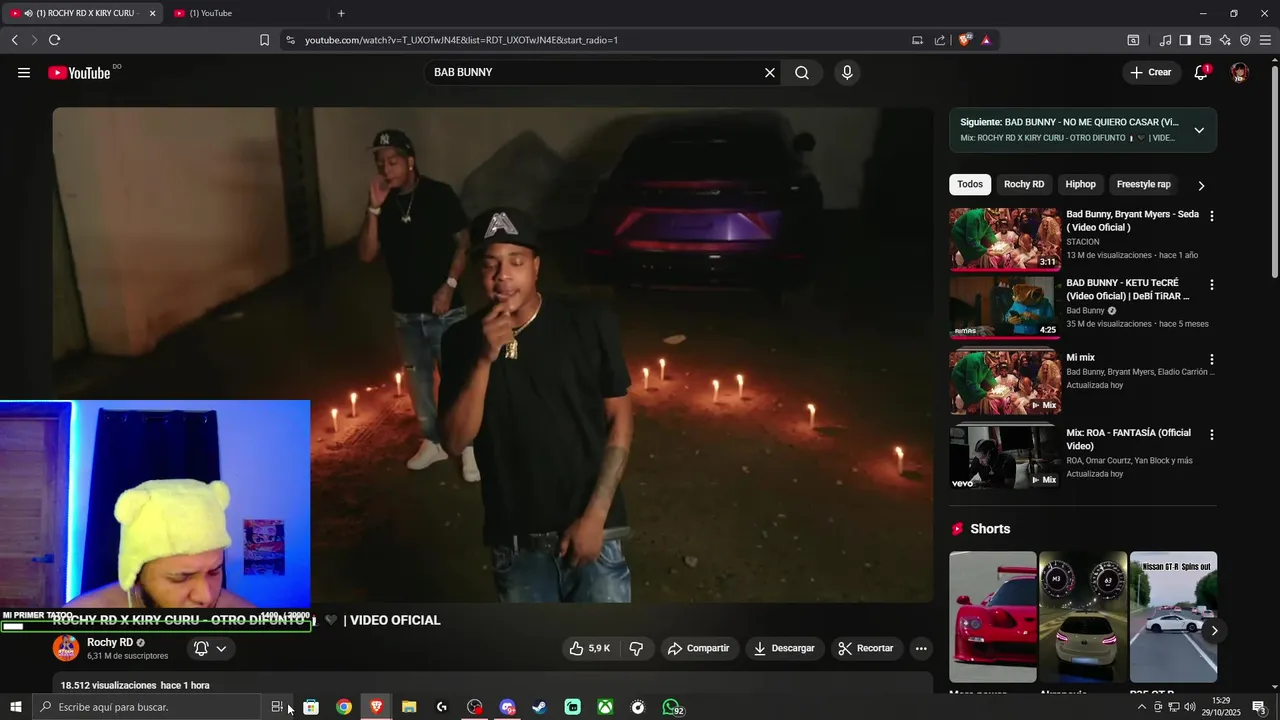Open the red Ferrari Short thumbnail

click(x=993, y=617)
